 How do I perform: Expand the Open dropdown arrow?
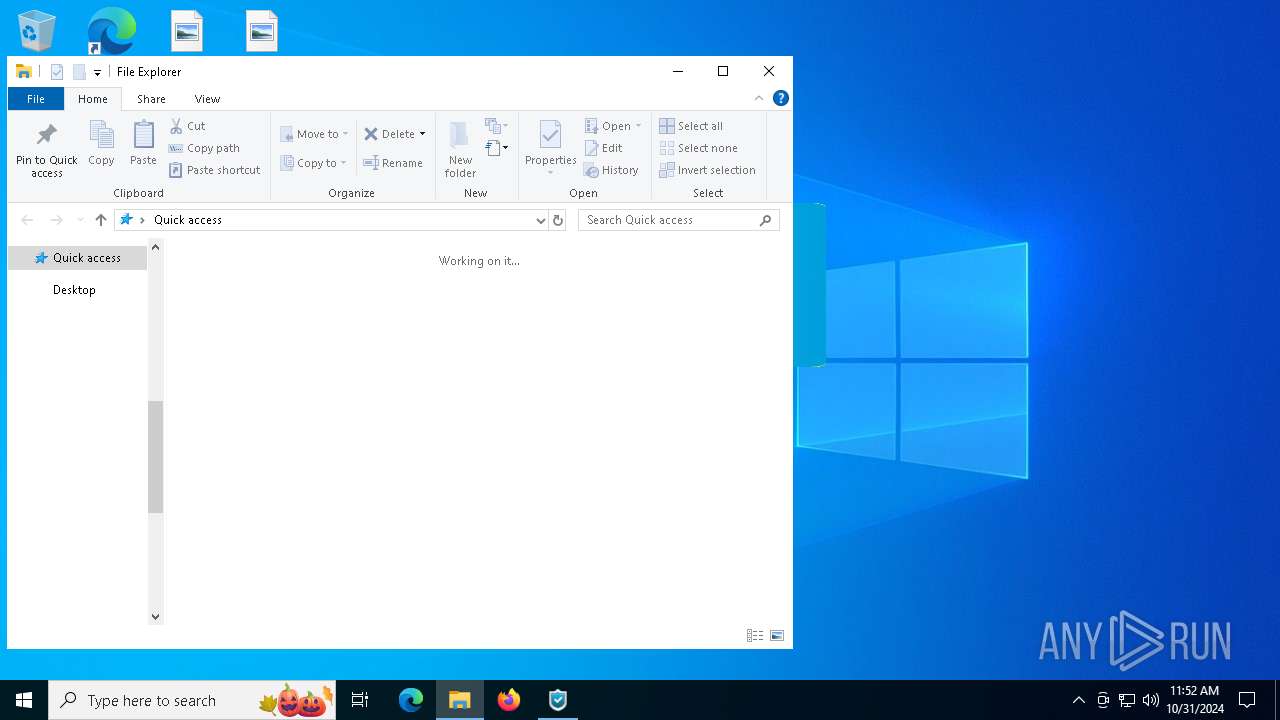click(638, 126)
